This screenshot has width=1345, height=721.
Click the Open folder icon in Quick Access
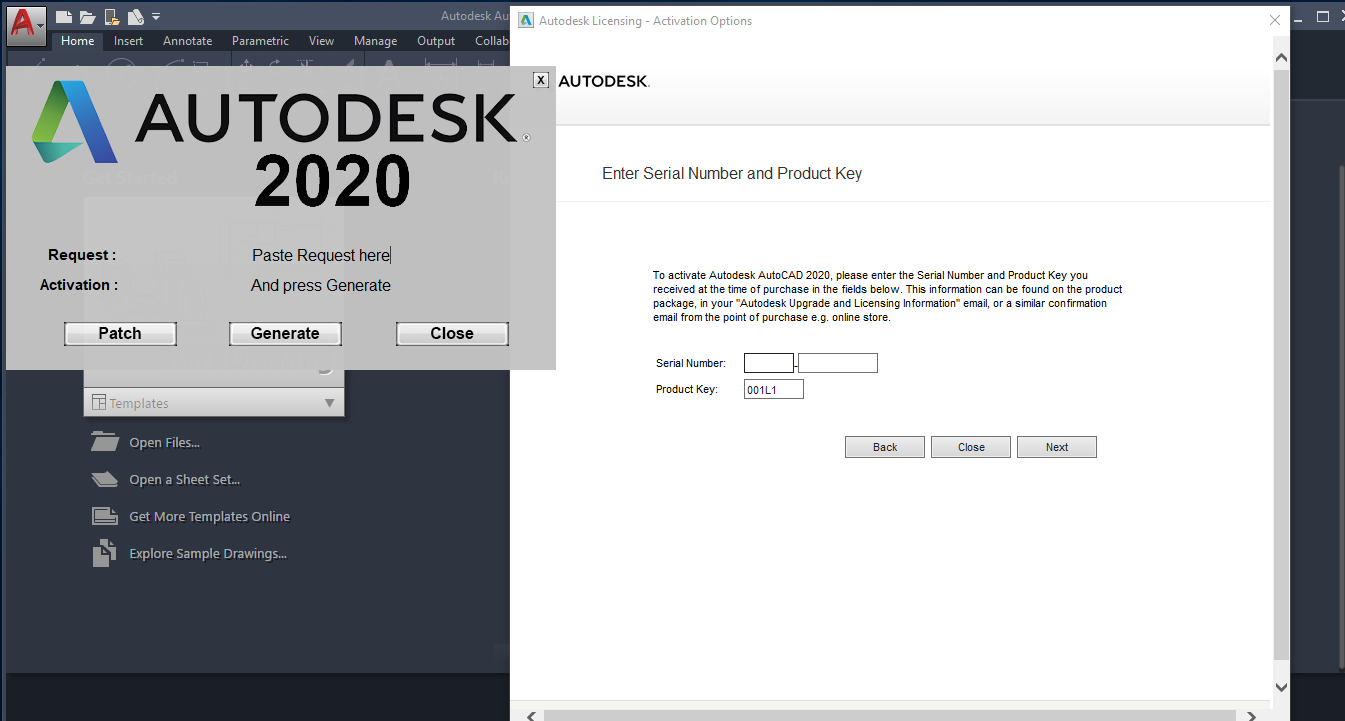coord(87,16)
